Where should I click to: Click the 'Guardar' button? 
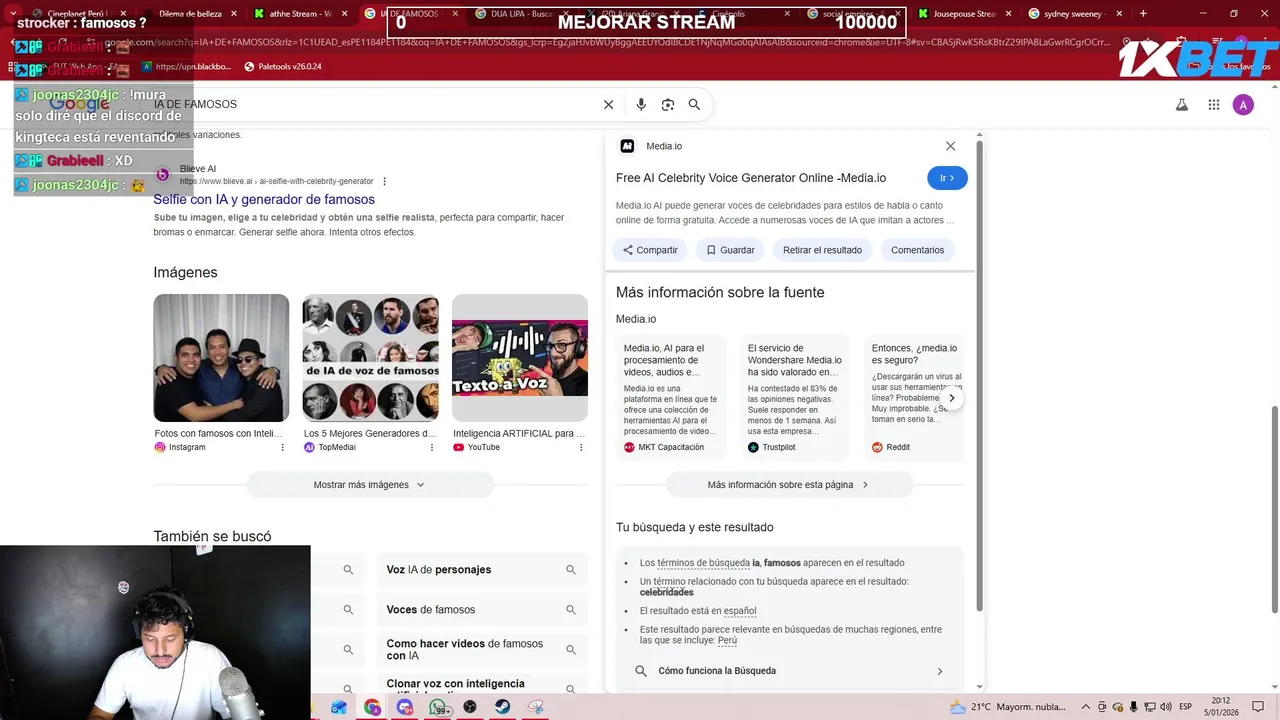coord(730,250)
